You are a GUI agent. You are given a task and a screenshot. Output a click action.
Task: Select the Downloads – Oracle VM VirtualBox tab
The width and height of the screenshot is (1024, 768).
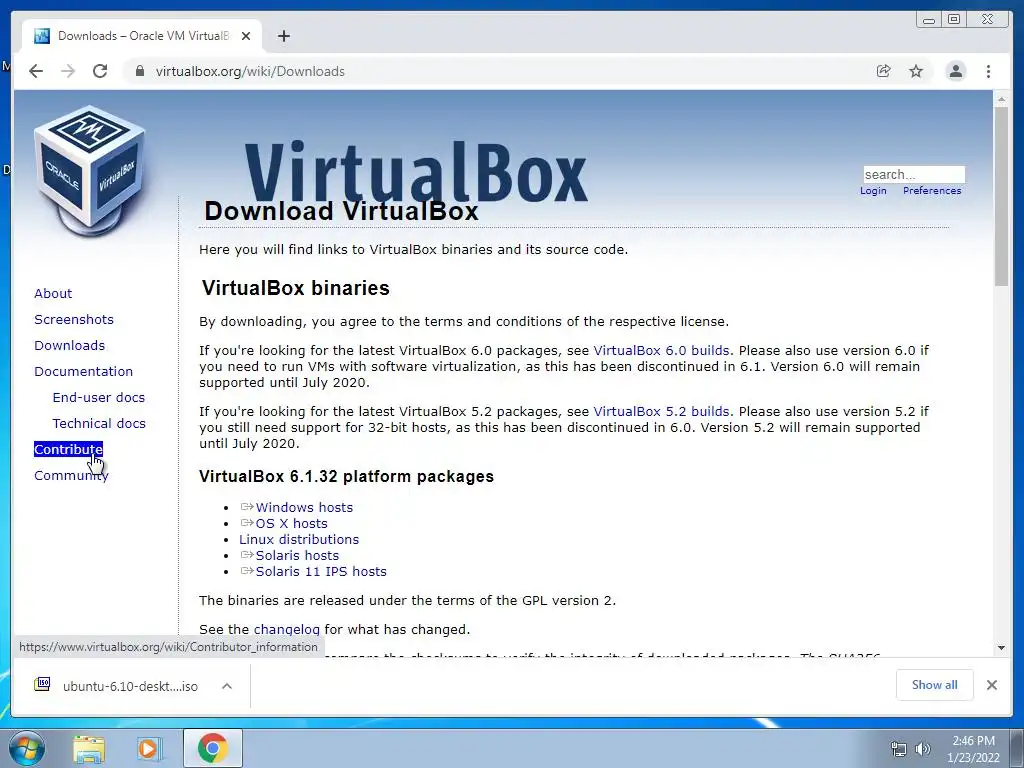pos(142,36)
